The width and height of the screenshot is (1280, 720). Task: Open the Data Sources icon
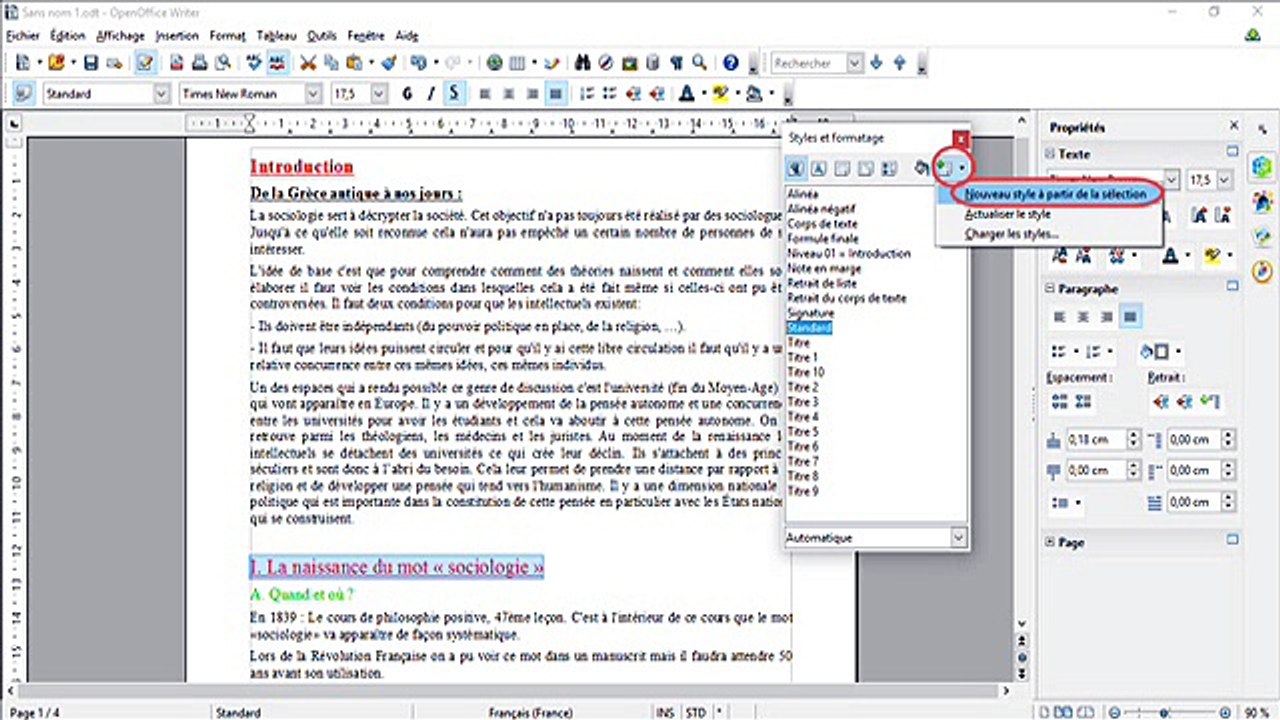coord(653,63)
